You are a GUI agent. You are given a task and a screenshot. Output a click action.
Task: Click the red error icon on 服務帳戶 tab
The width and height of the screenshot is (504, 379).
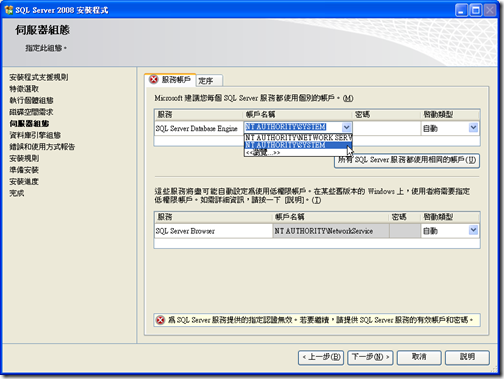click(x=154, y=79)
